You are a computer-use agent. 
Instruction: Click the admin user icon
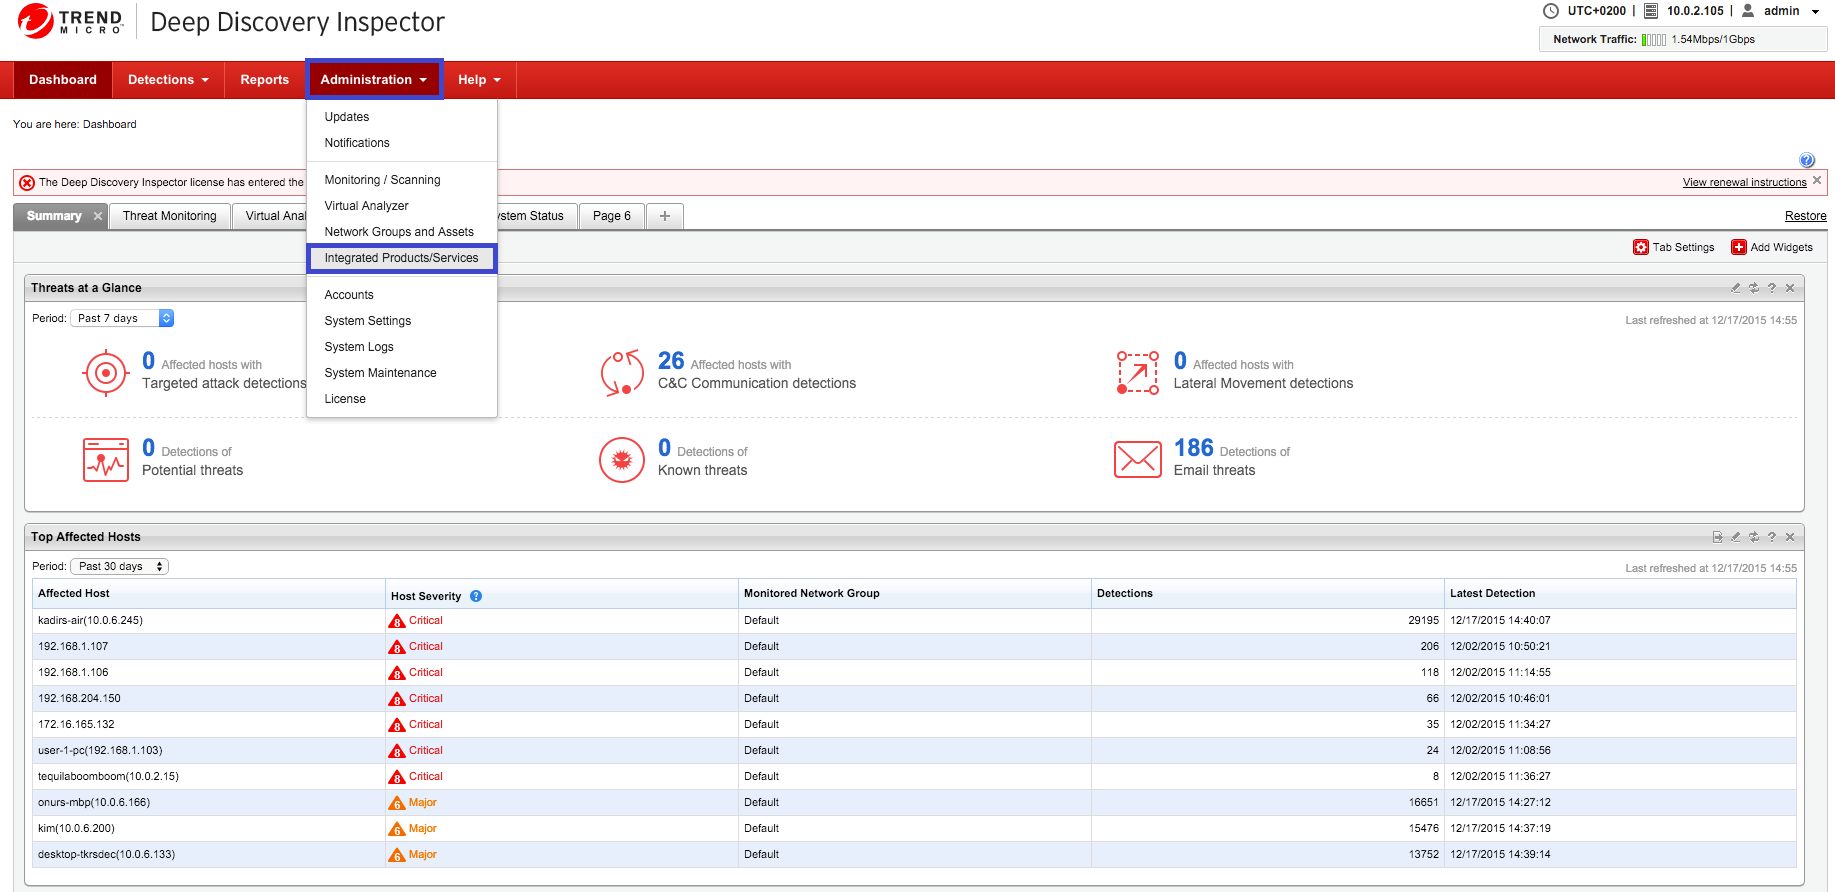click(x=1748, y=11)
